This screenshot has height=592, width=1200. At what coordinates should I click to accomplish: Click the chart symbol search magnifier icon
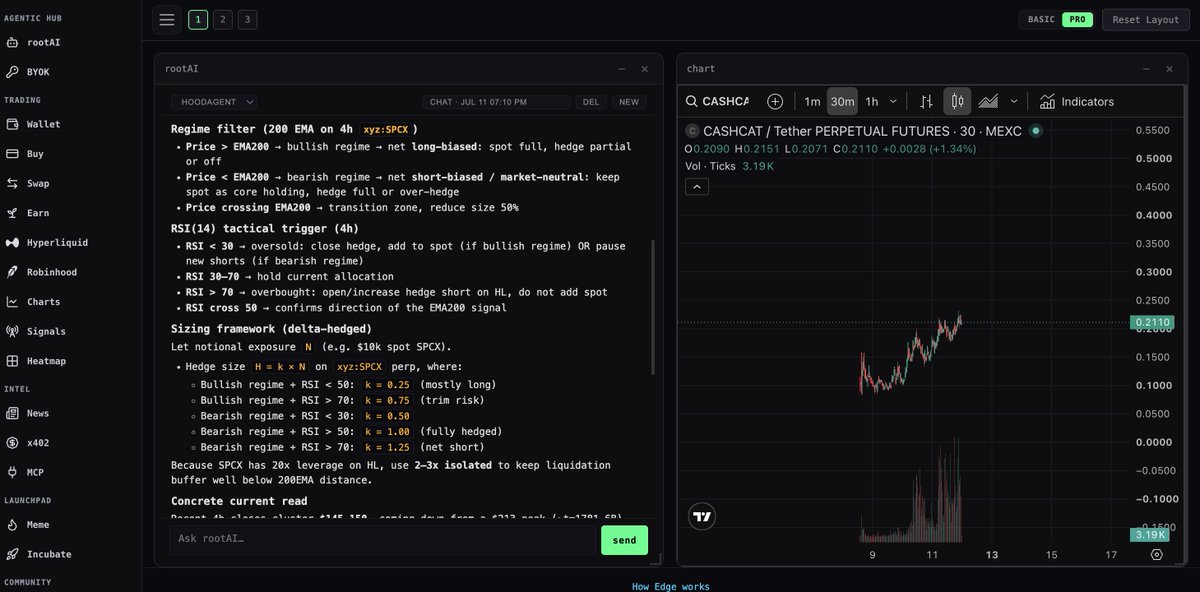click(x=692, y=101)
